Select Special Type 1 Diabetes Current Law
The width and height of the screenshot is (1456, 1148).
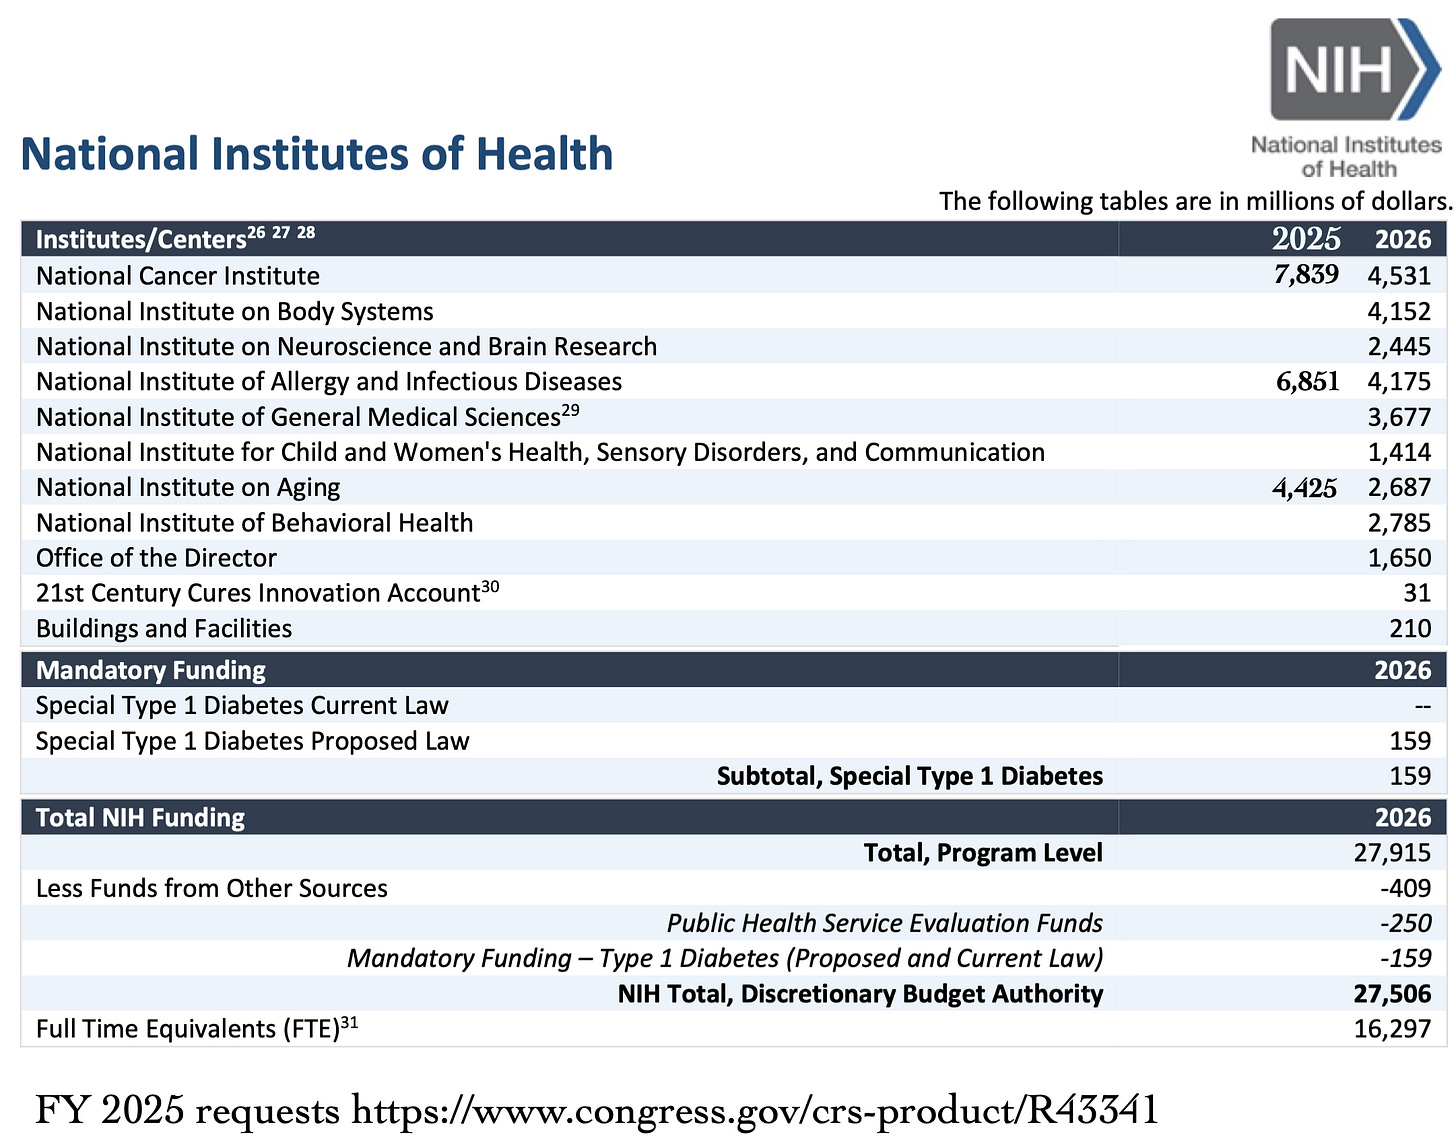click(242, 706)
